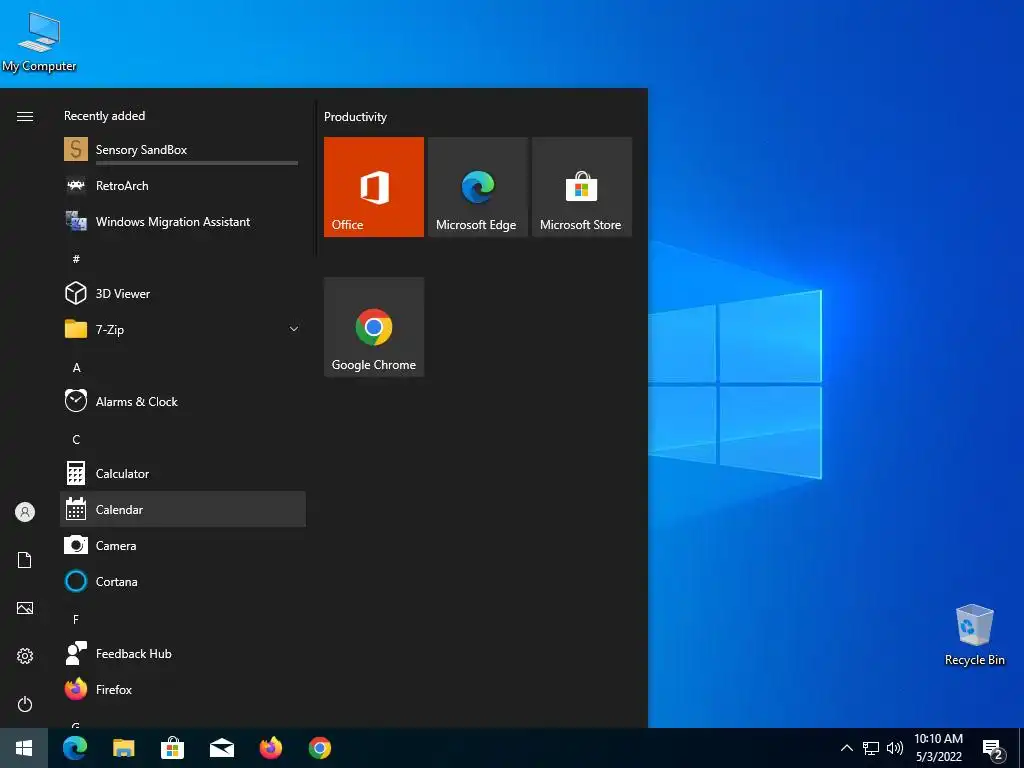Launch Sensory SandBox from recently added
Viewport: 1024px width, 768px height.
click(x=183, y=150)
